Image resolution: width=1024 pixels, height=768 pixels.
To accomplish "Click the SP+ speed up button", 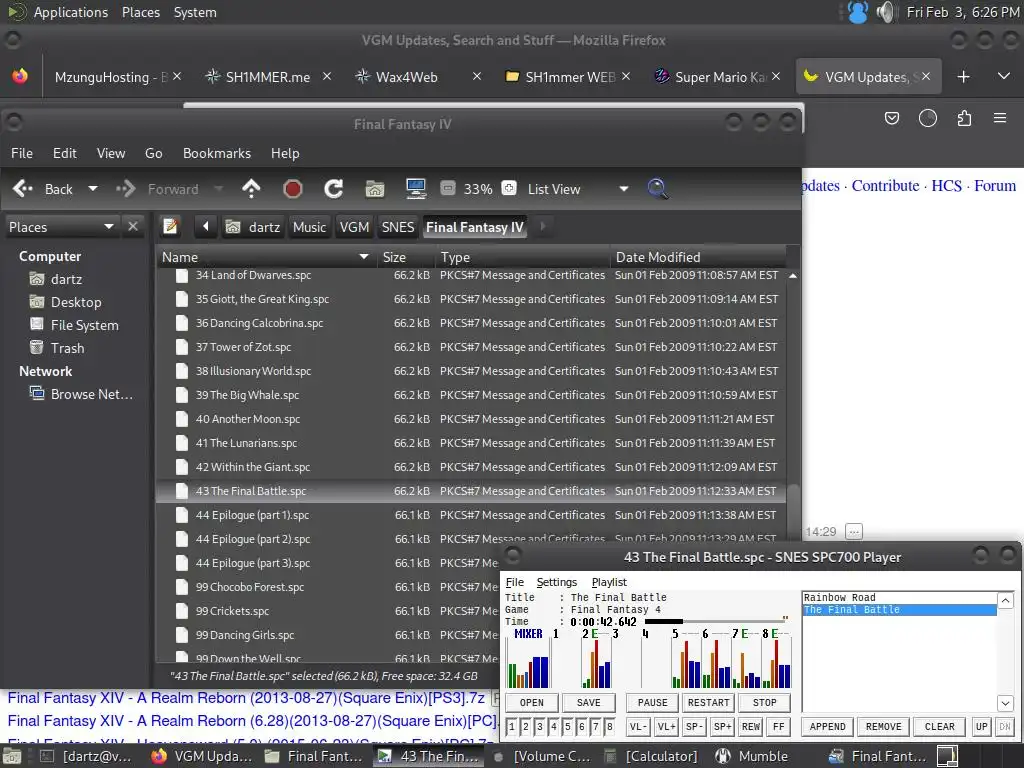I will 722,726.
